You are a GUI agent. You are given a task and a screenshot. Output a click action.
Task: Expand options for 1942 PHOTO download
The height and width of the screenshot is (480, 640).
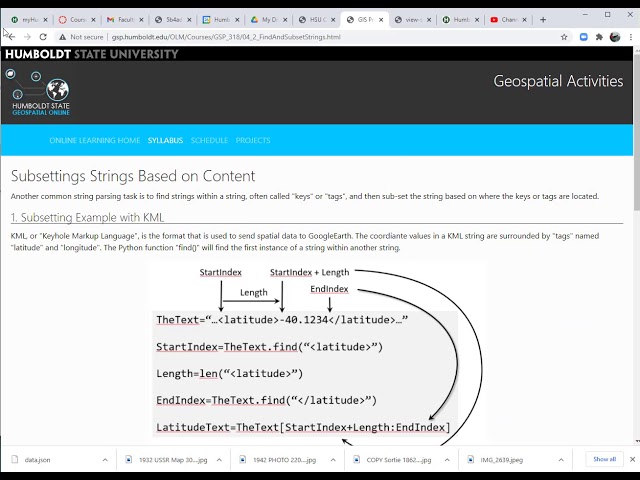pos(333,460)
